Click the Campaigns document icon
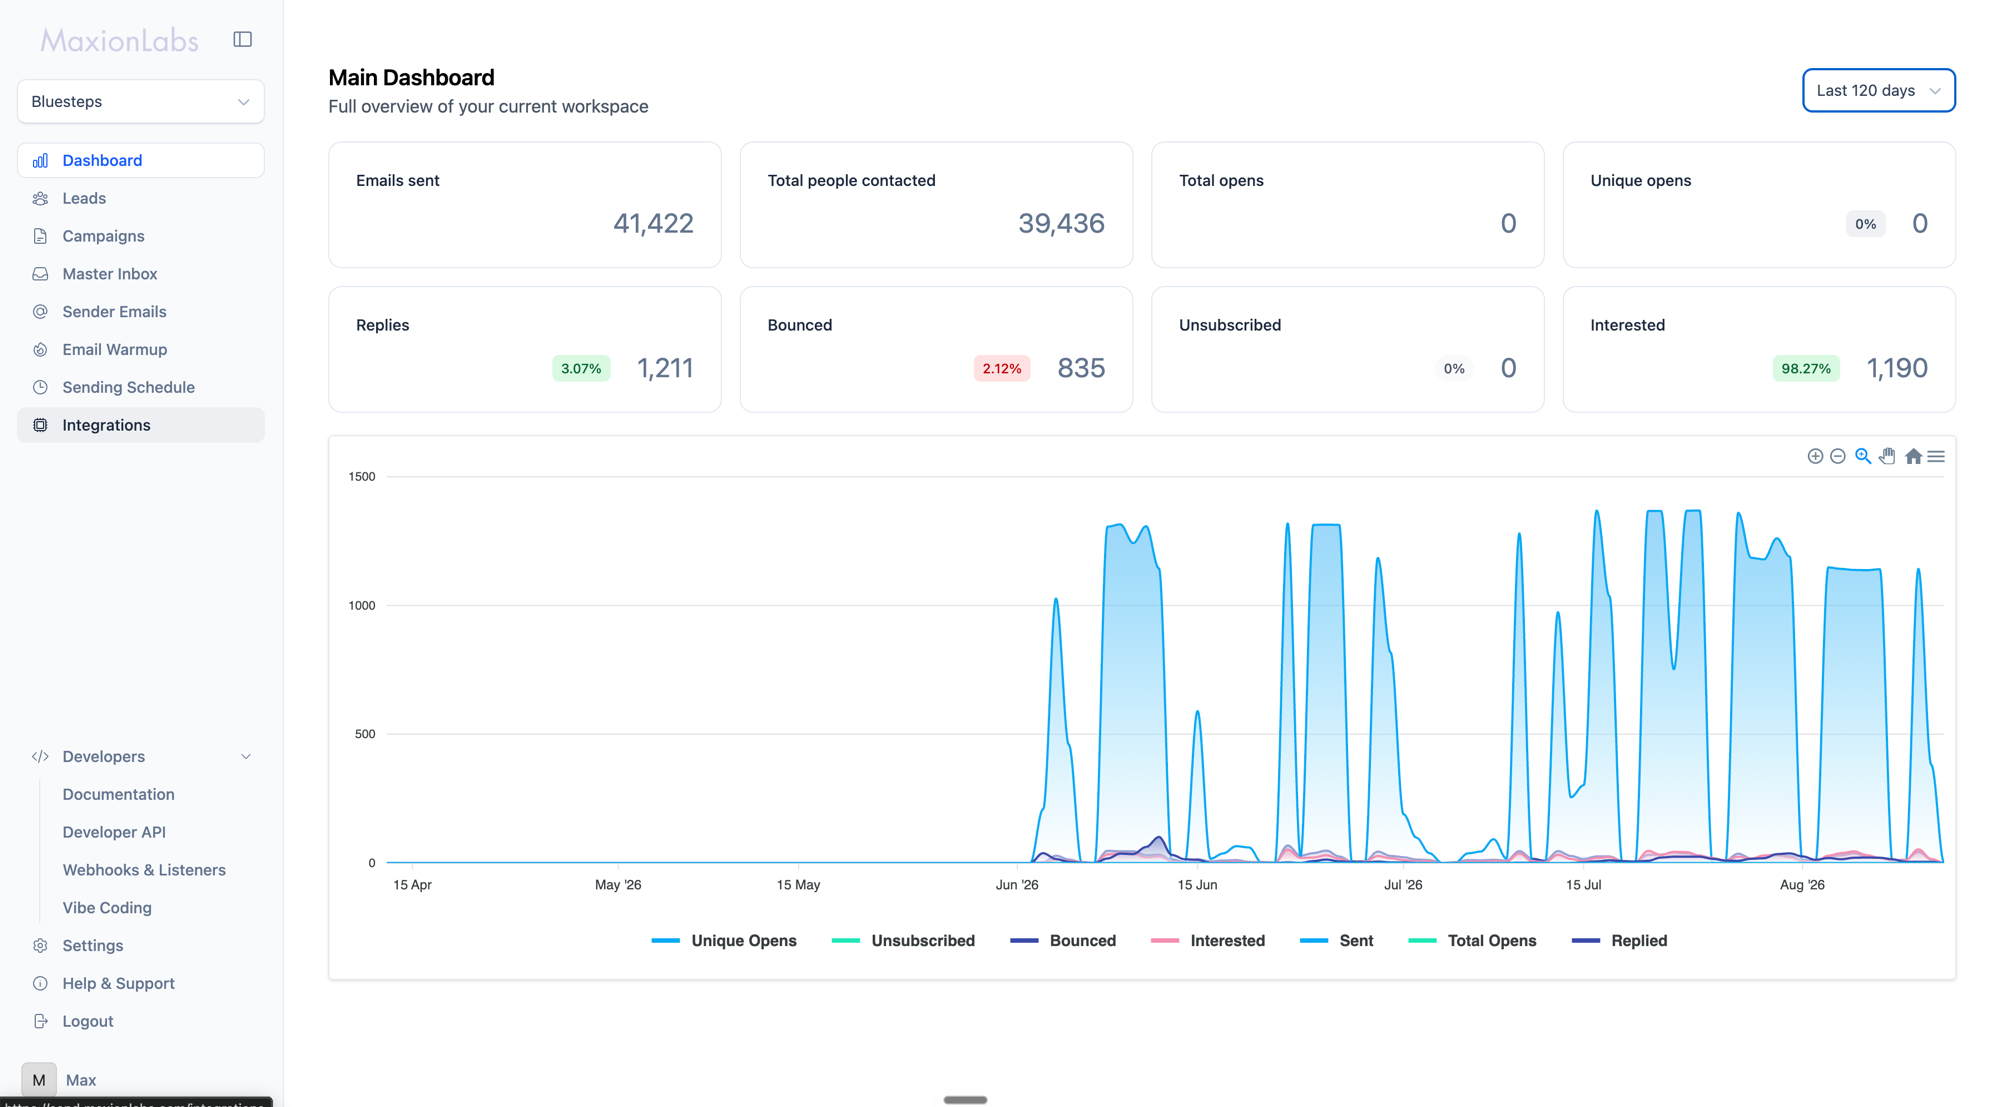 click(40, 236)
